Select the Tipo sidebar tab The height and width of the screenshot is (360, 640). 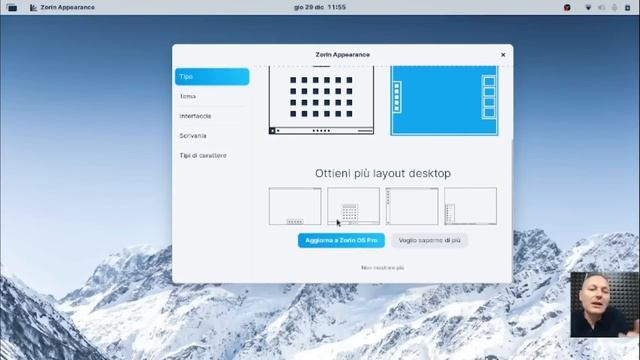coord(212,77)
